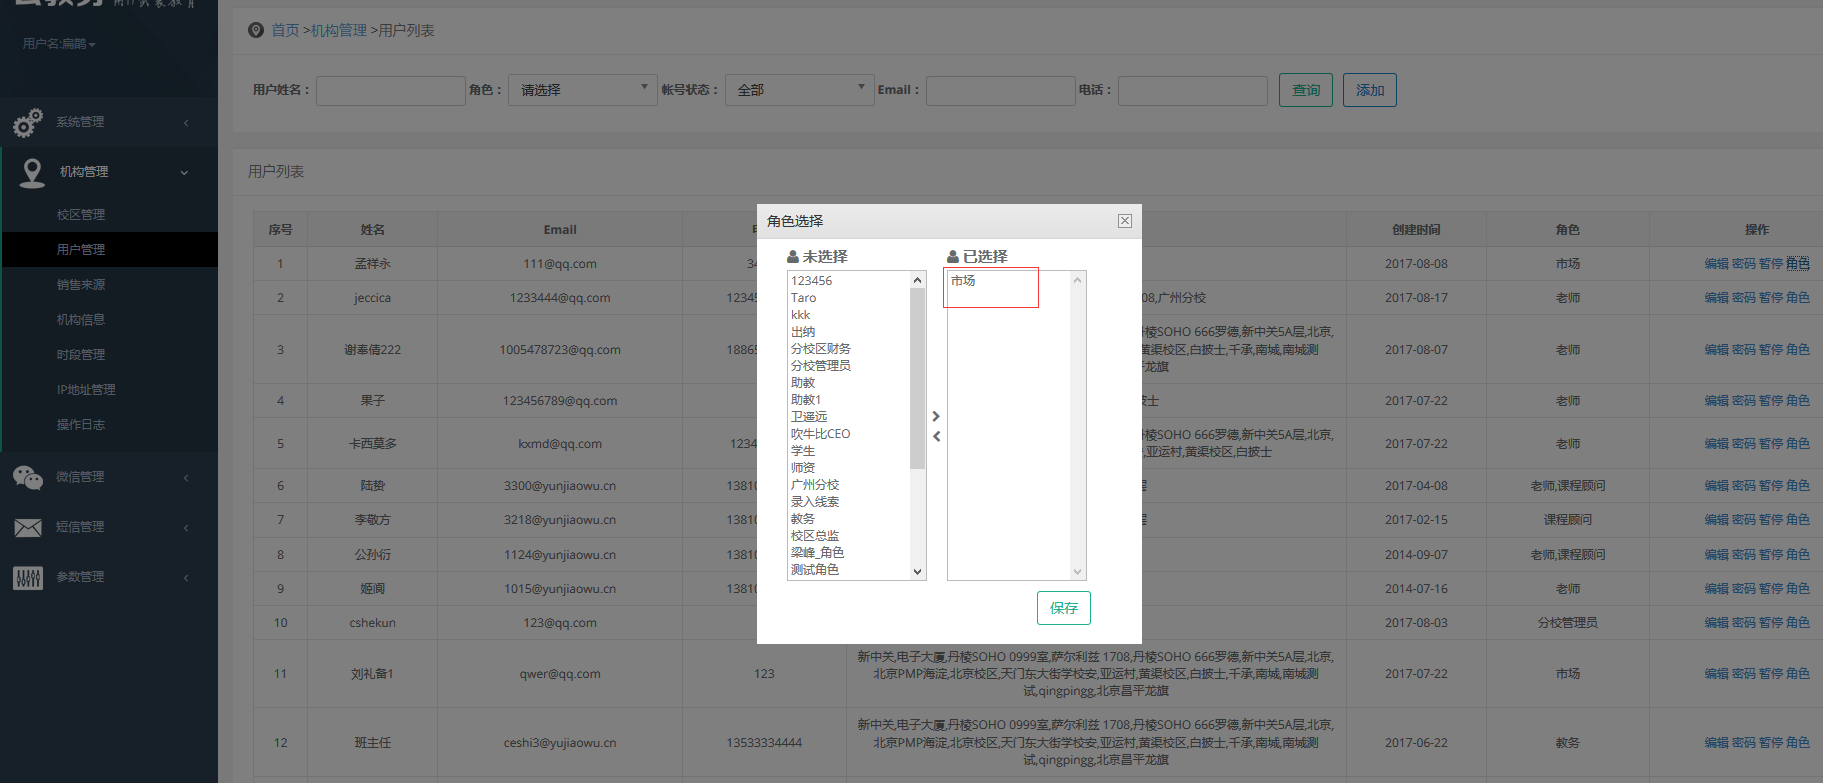1823x783 pixels.
Task: Click the person icon beside 未选择
Action: click(793, 257)
